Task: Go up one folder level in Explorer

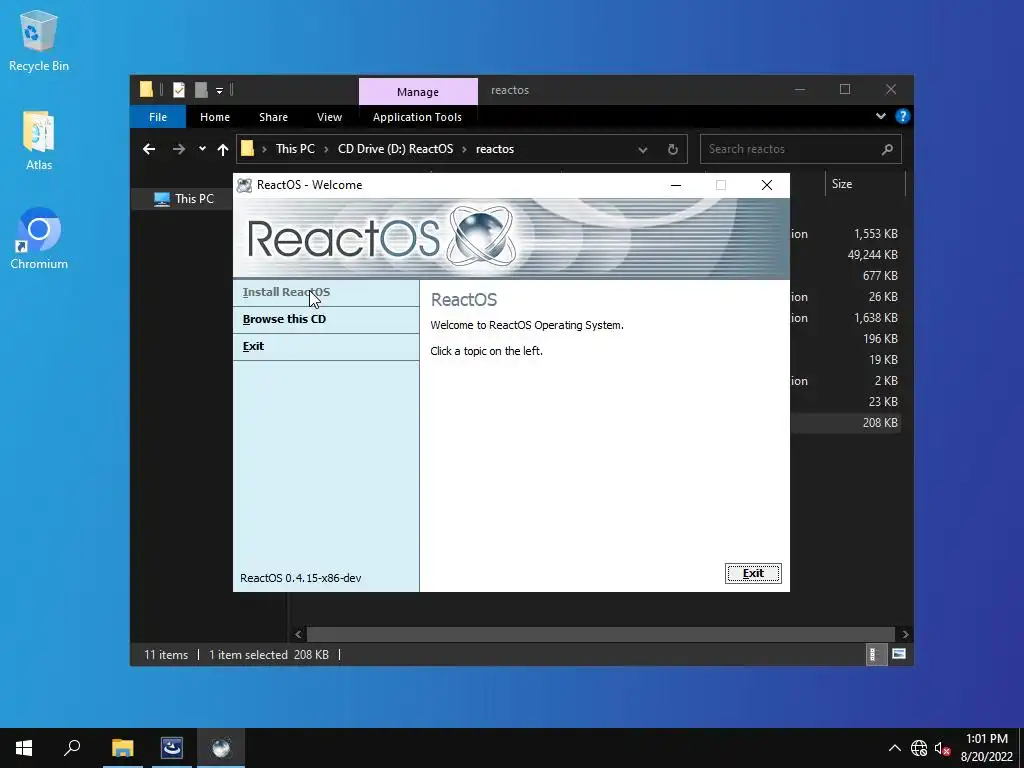Action: tap(223, 150)
